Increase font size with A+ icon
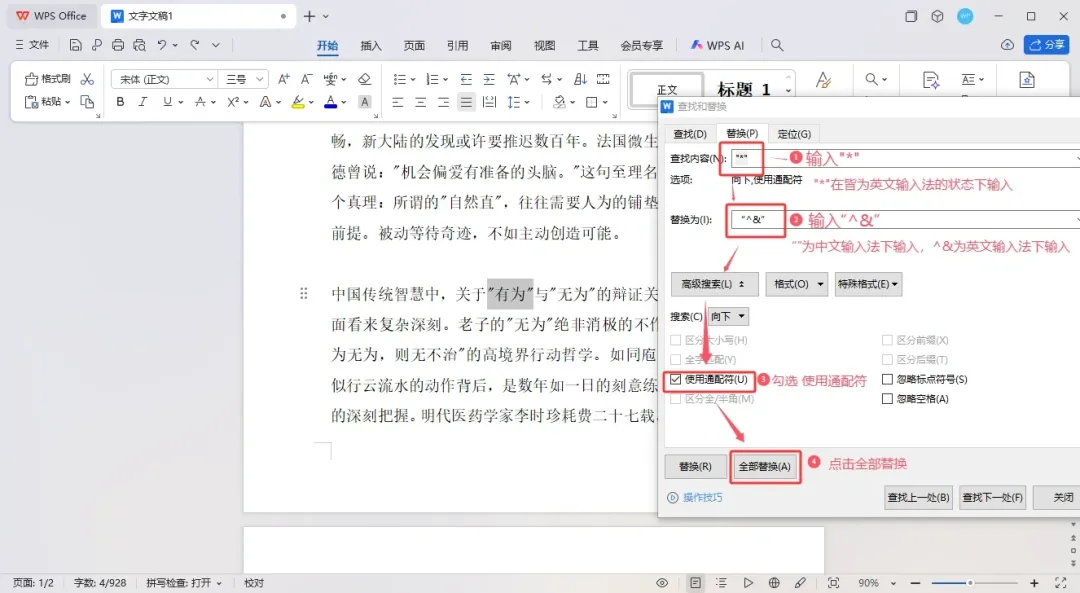 (284, 79)
